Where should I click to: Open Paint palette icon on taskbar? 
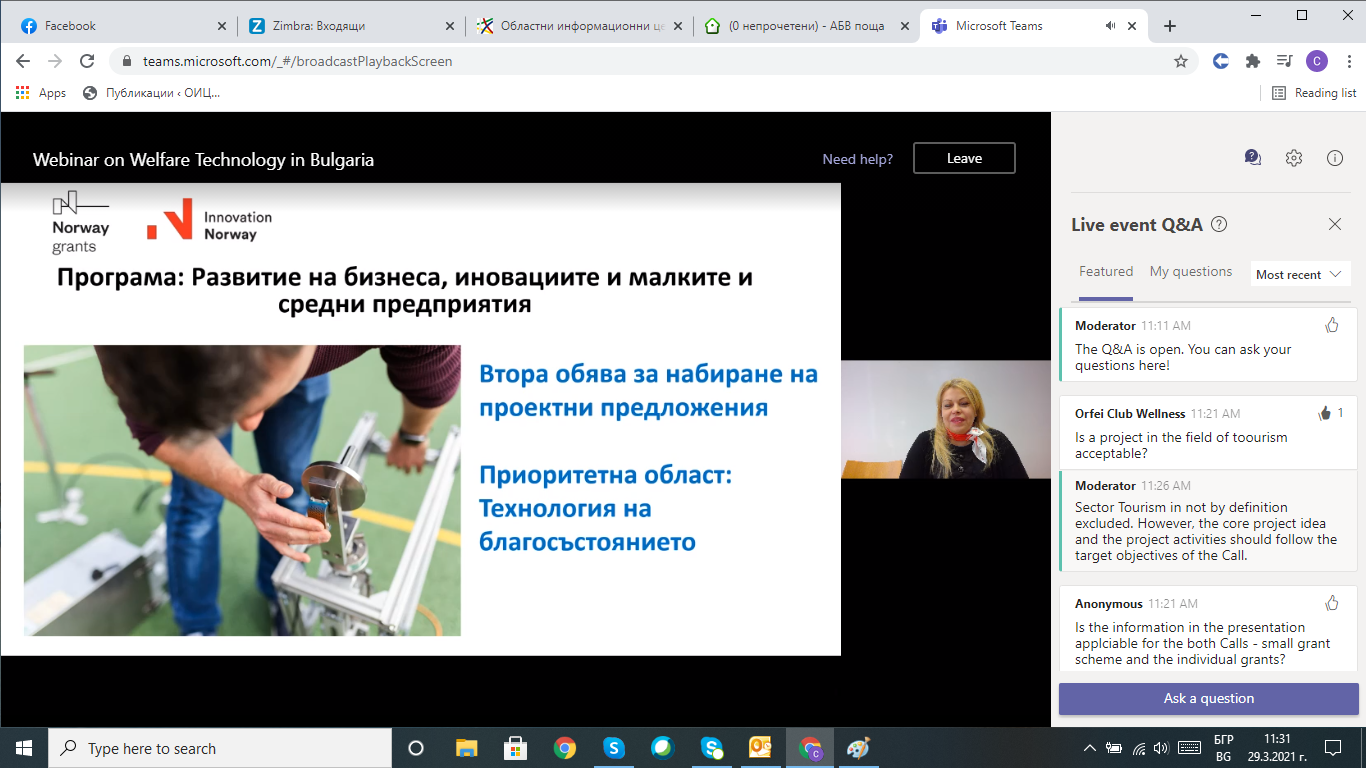858,748
